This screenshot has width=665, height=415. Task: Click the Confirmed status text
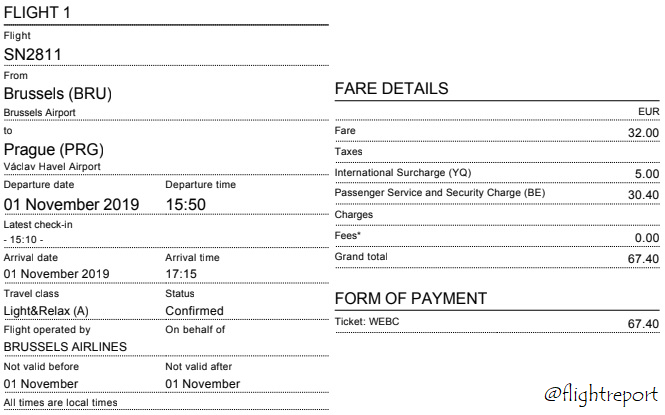click(x=195, y=311)
